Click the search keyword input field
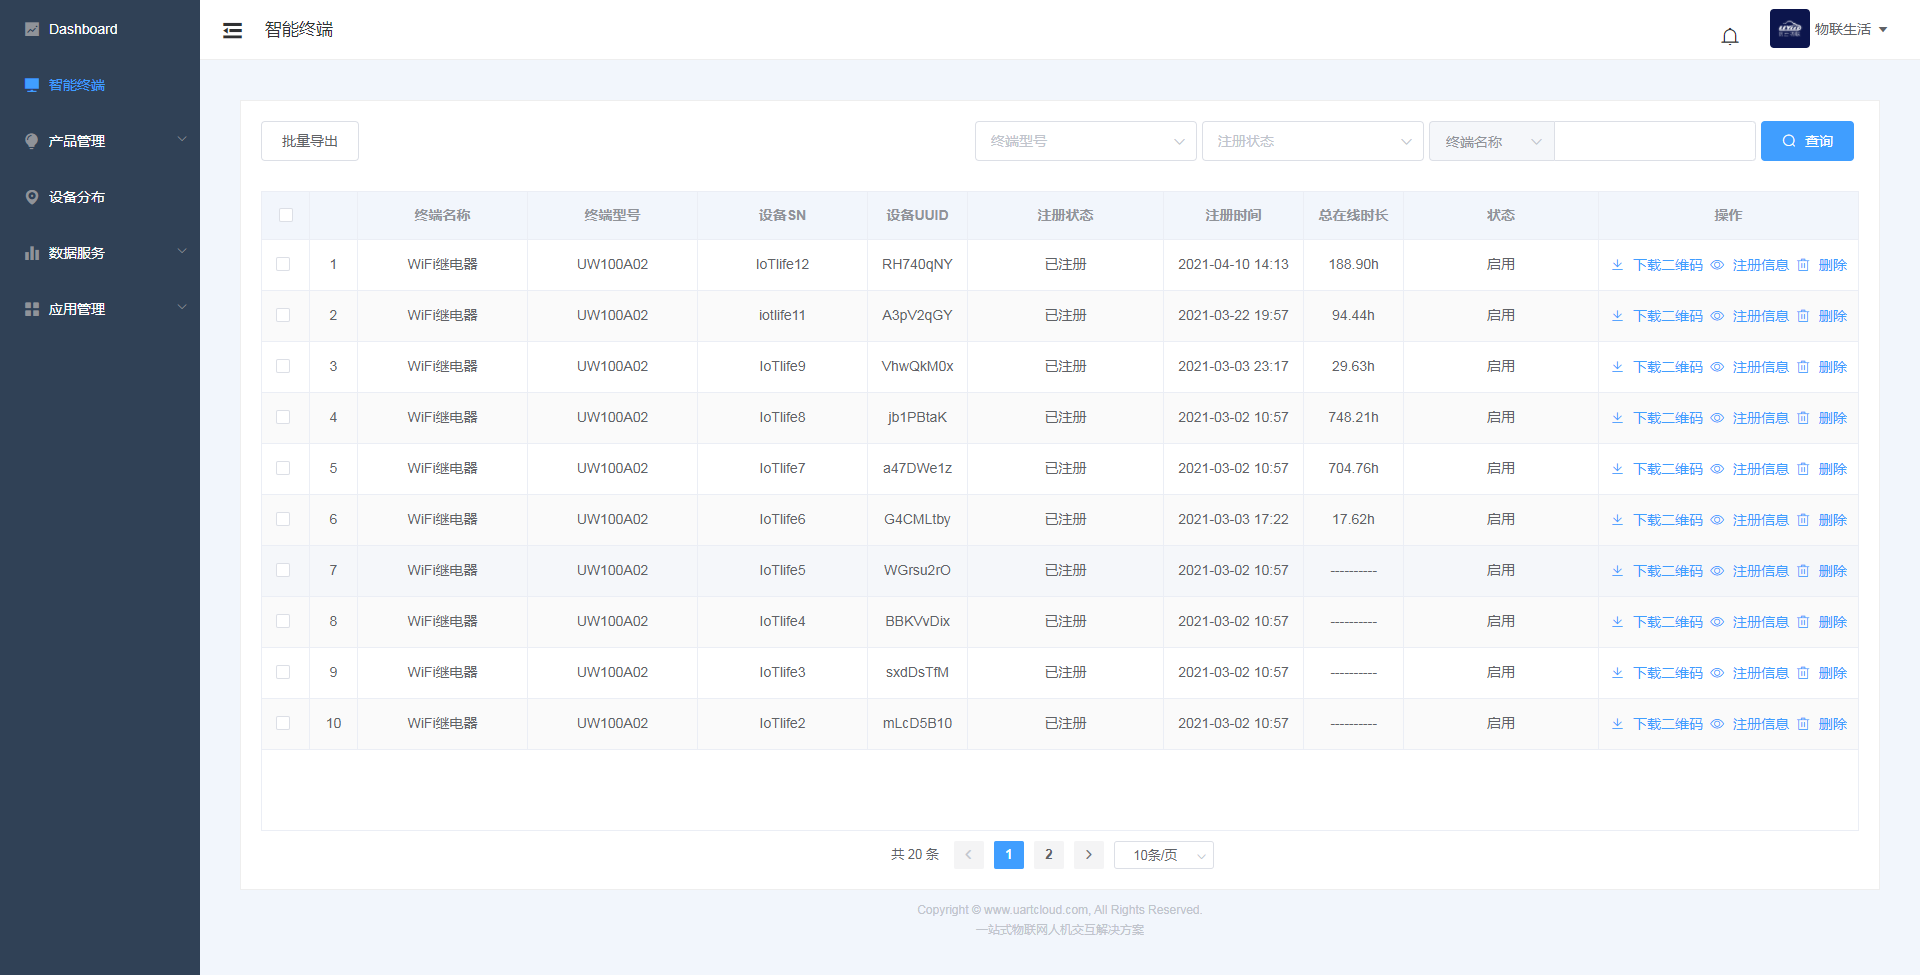The image size is (1920, 975). (1655, 141)
